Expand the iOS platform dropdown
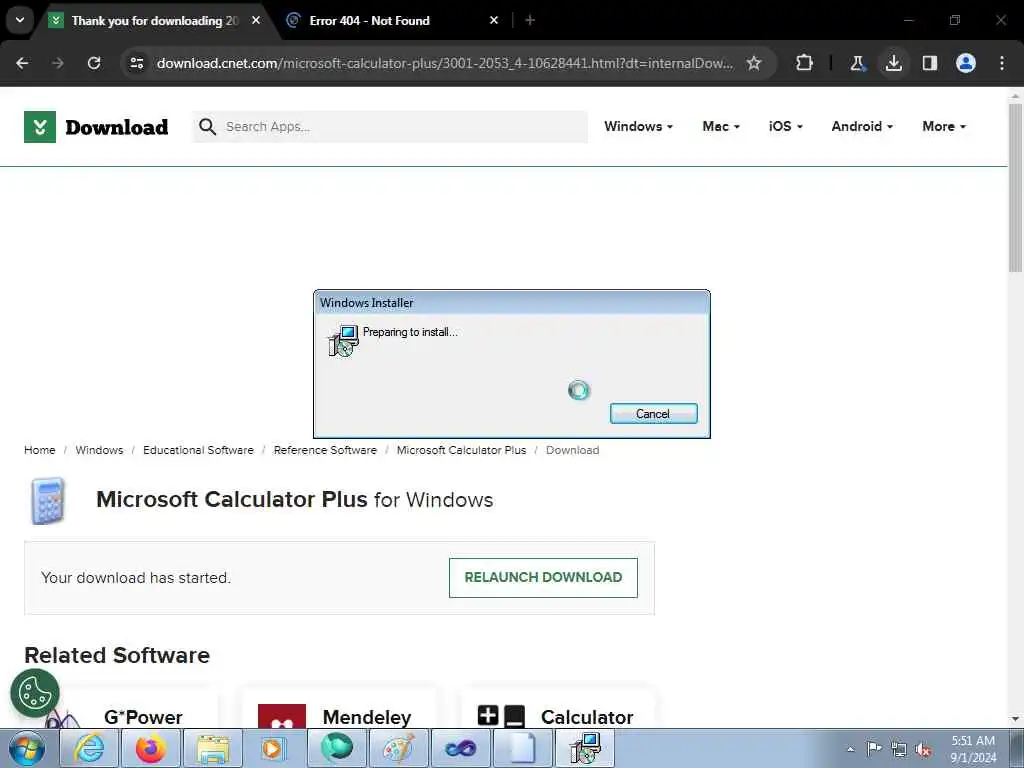 tap(786, 127)
